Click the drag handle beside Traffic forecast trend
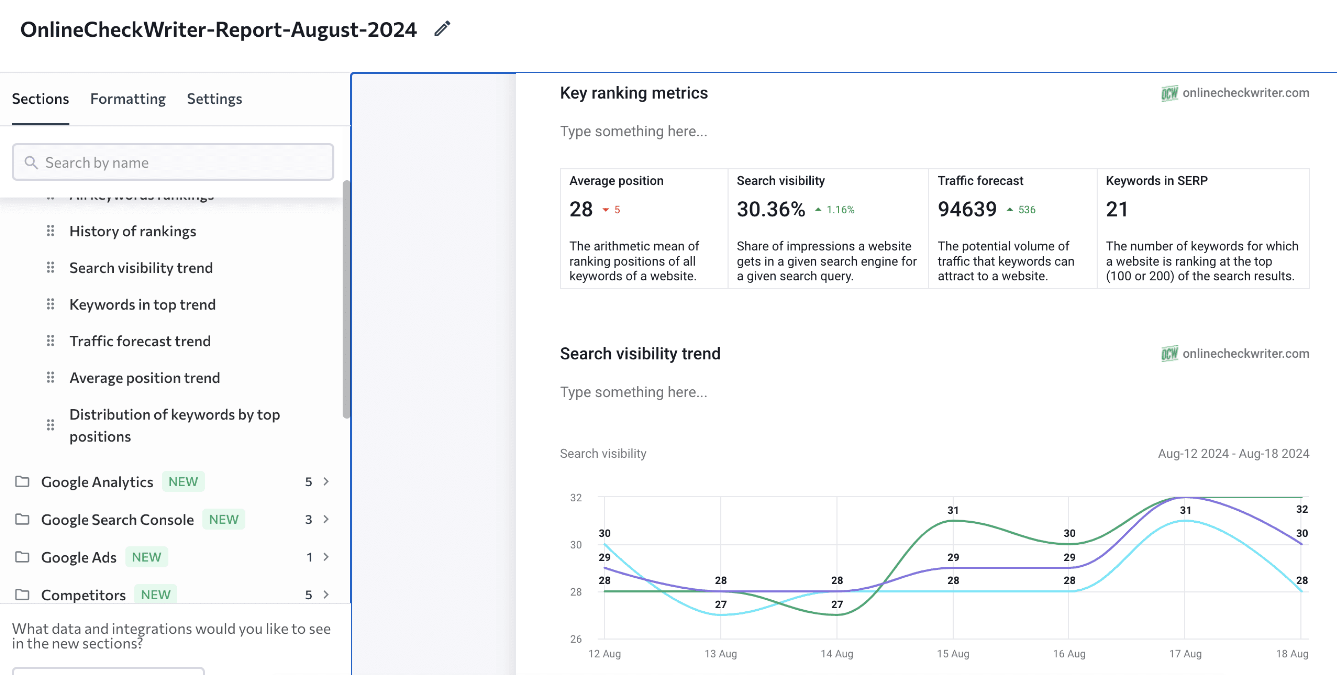Viewport: 1337px width, 675px height. (x=49, y=341)
